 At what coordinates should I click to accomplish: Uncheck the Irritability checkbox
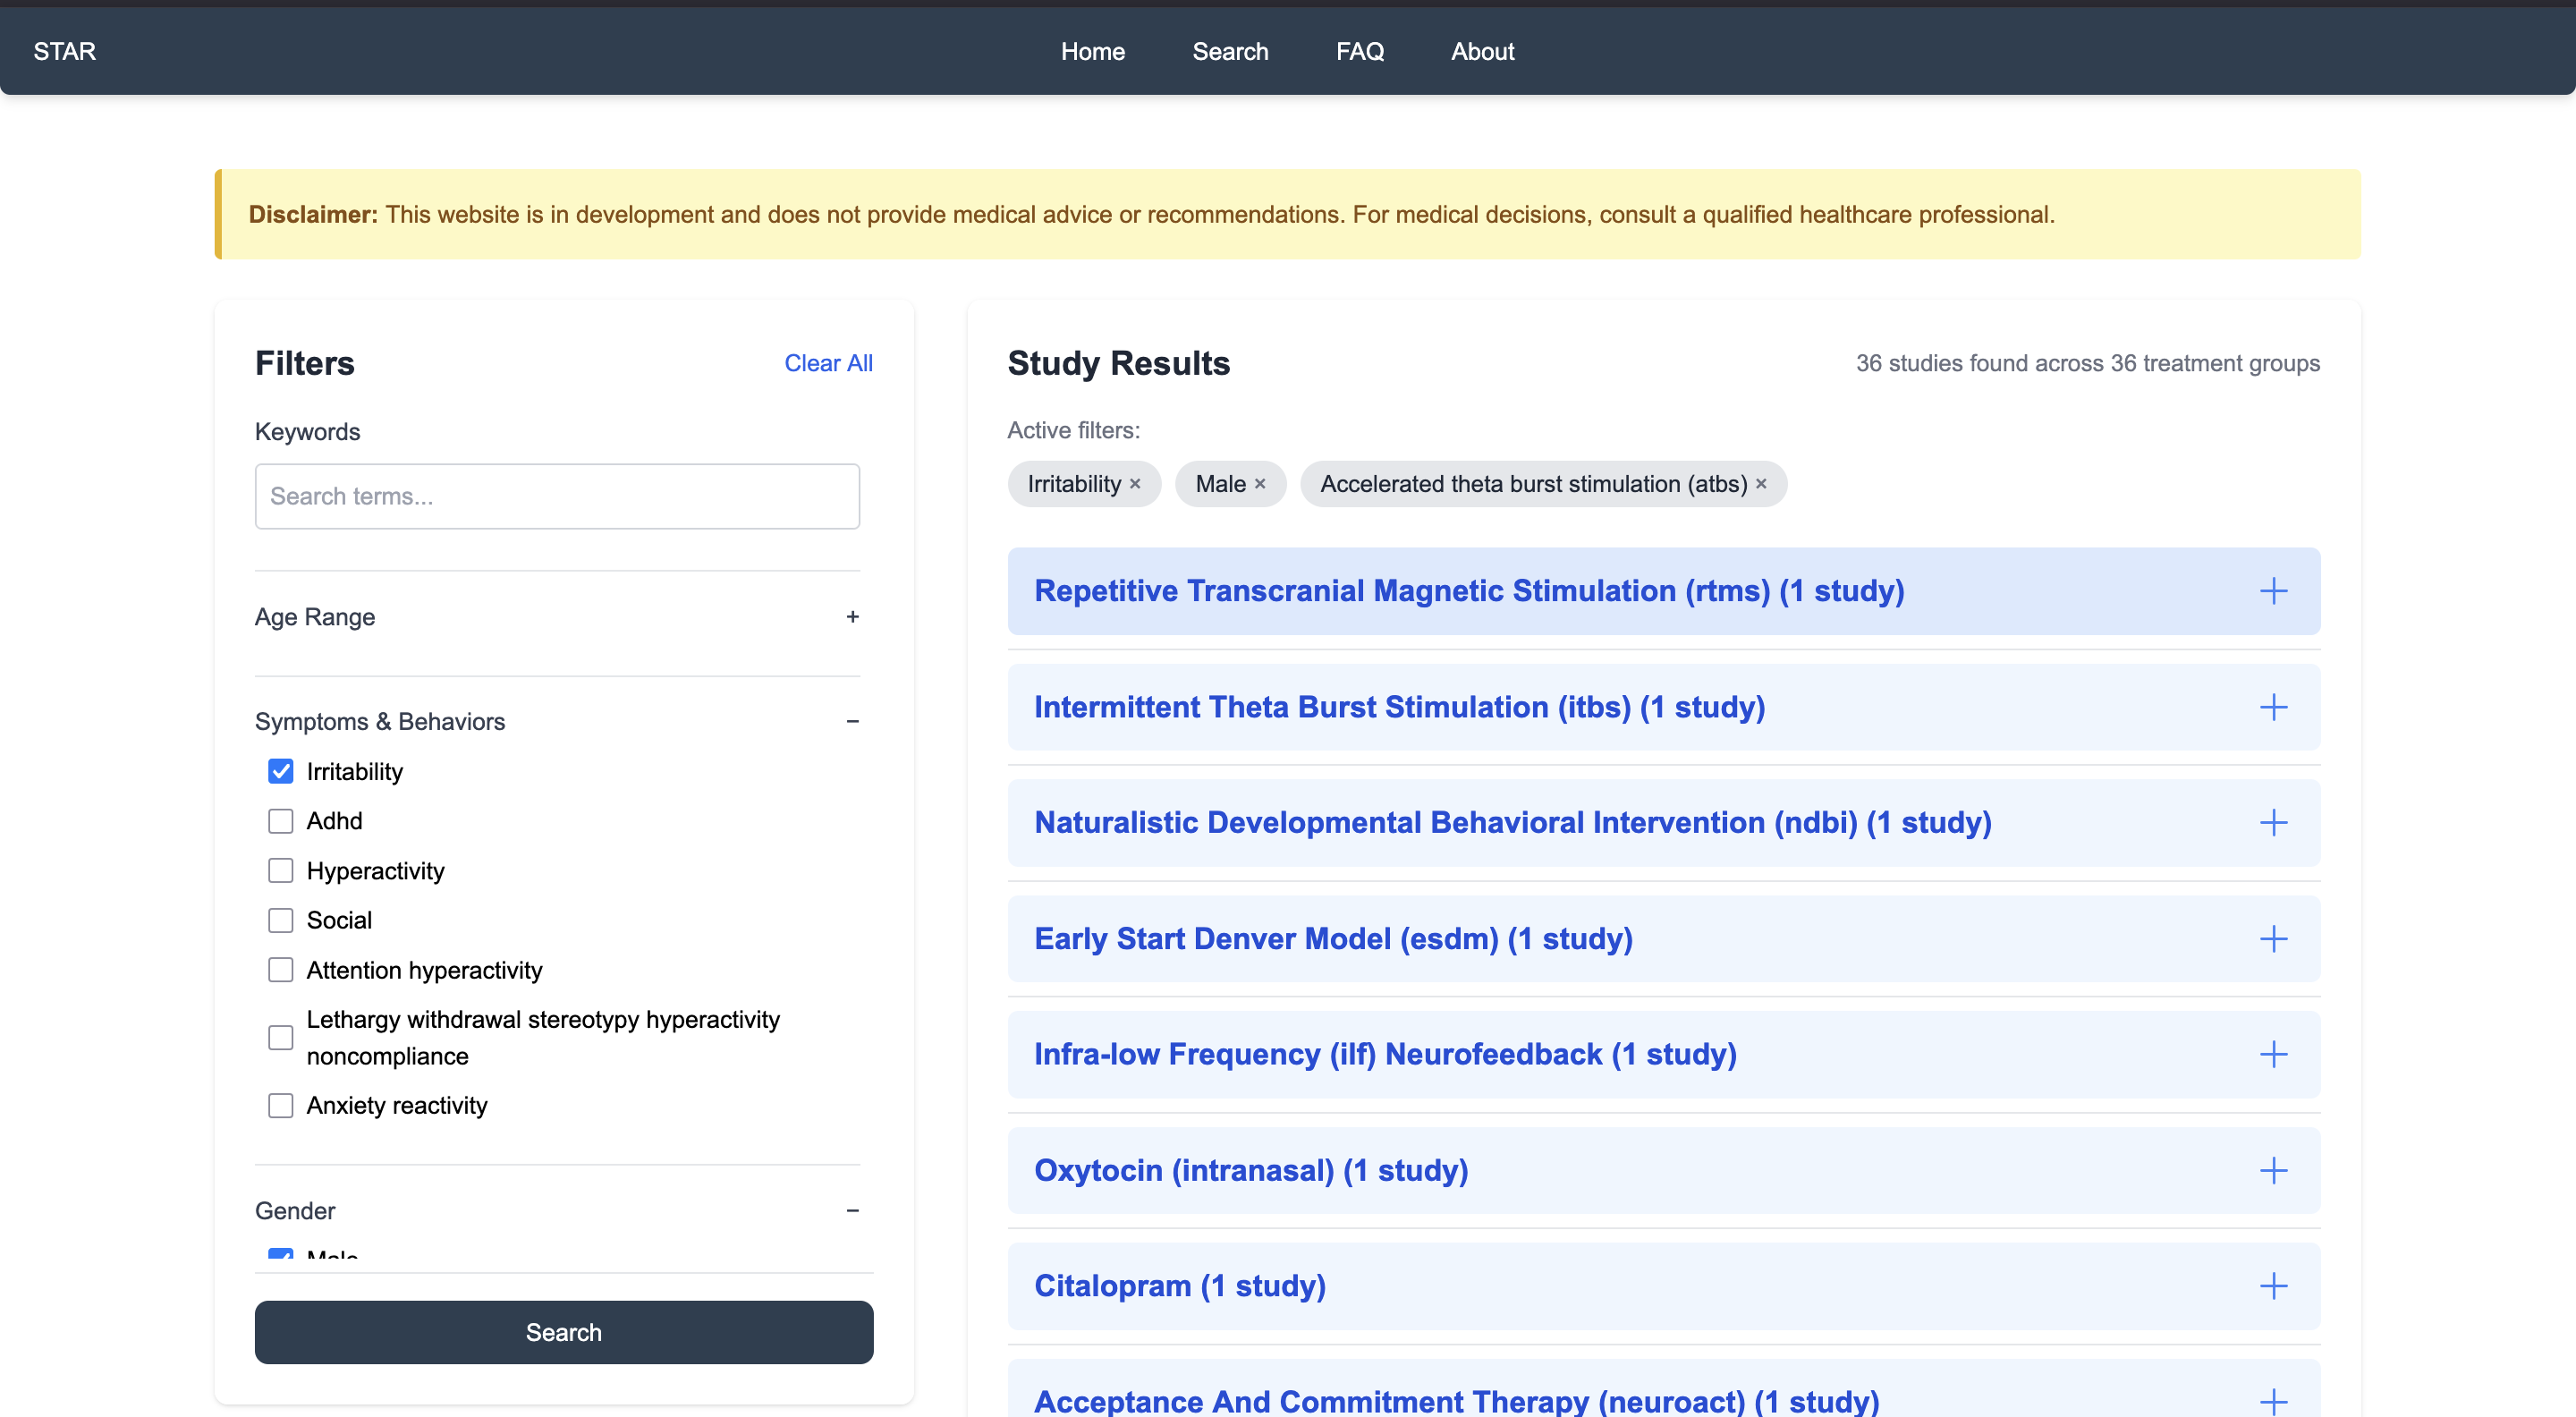click(x=281, y=771)
